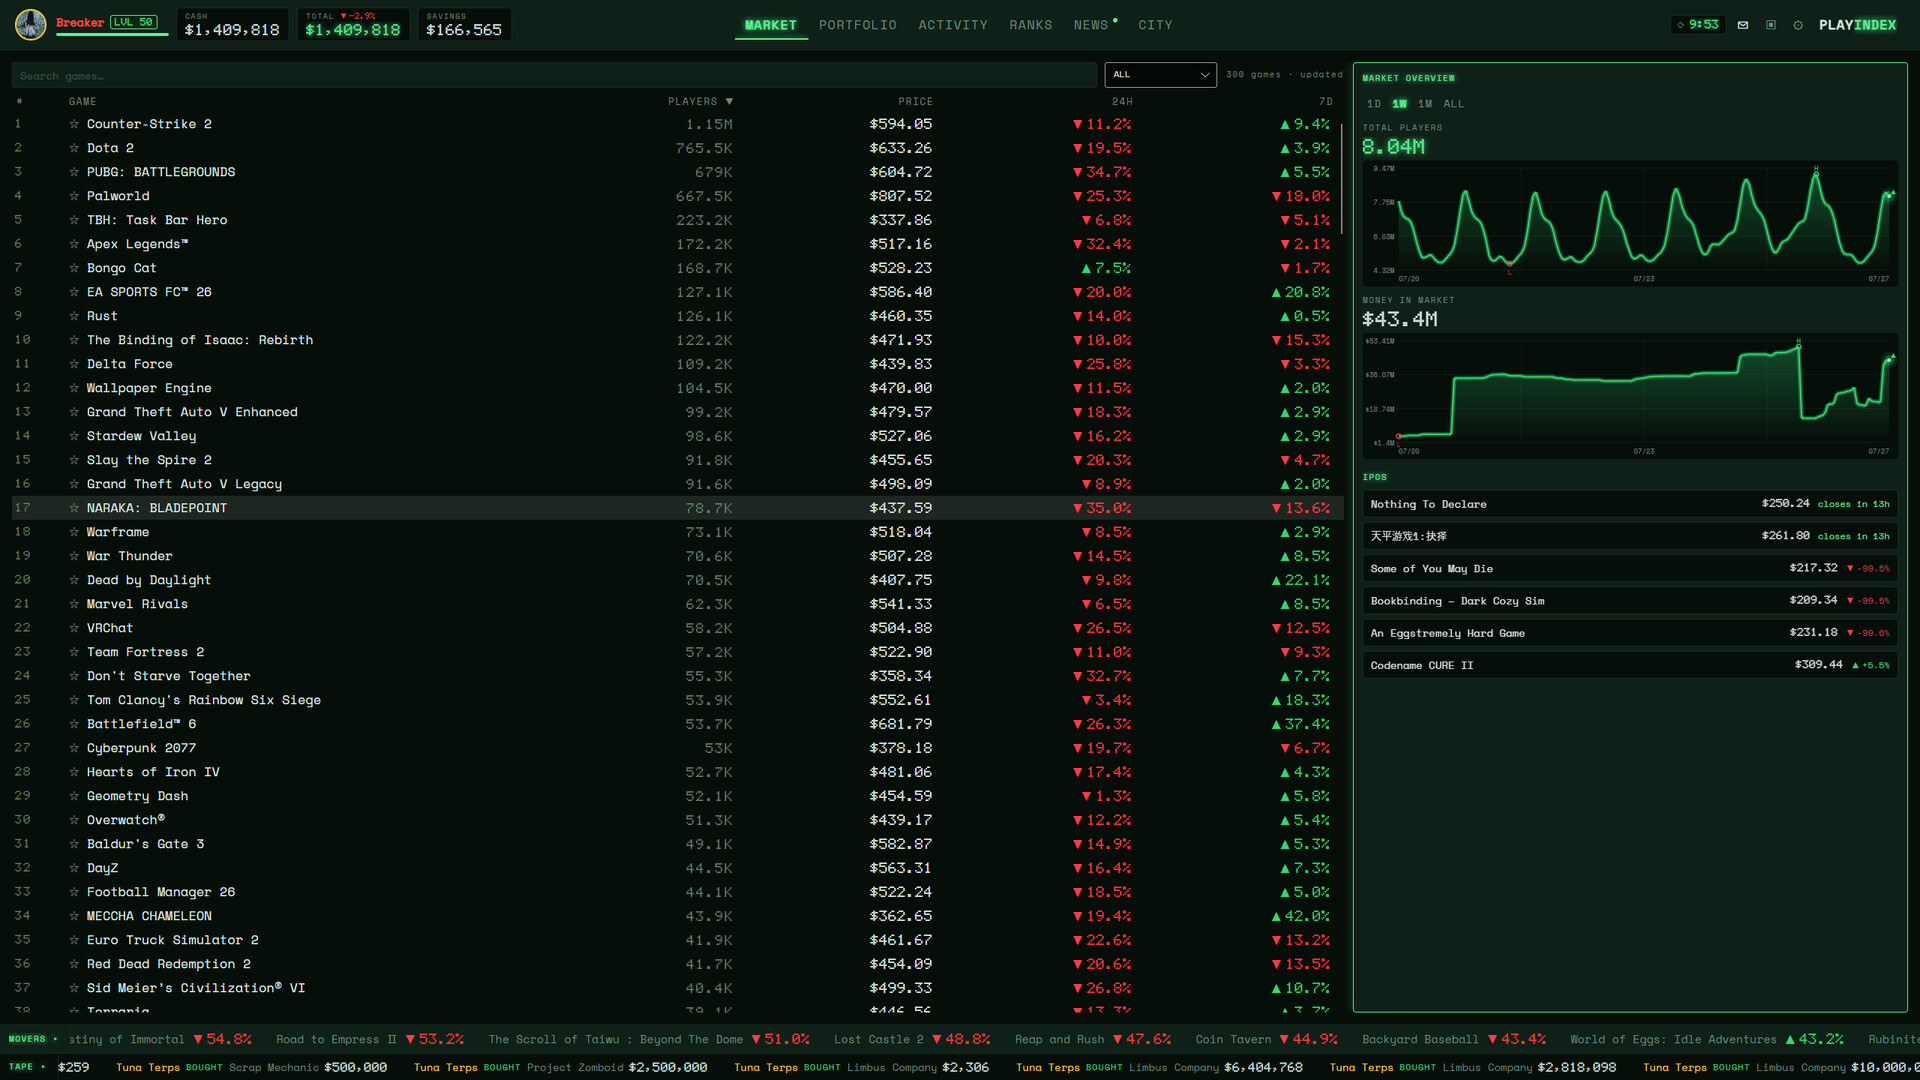Click the Money in Market chart
The height and width of the screenshot is (1080, 1920).
1629,396
